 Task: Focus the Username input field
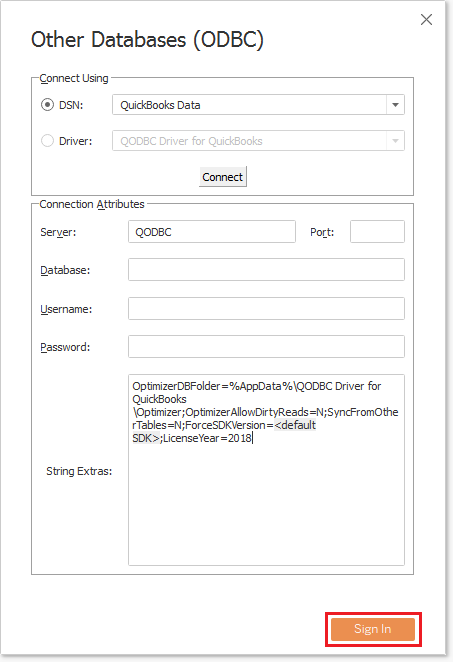[266, 309]
